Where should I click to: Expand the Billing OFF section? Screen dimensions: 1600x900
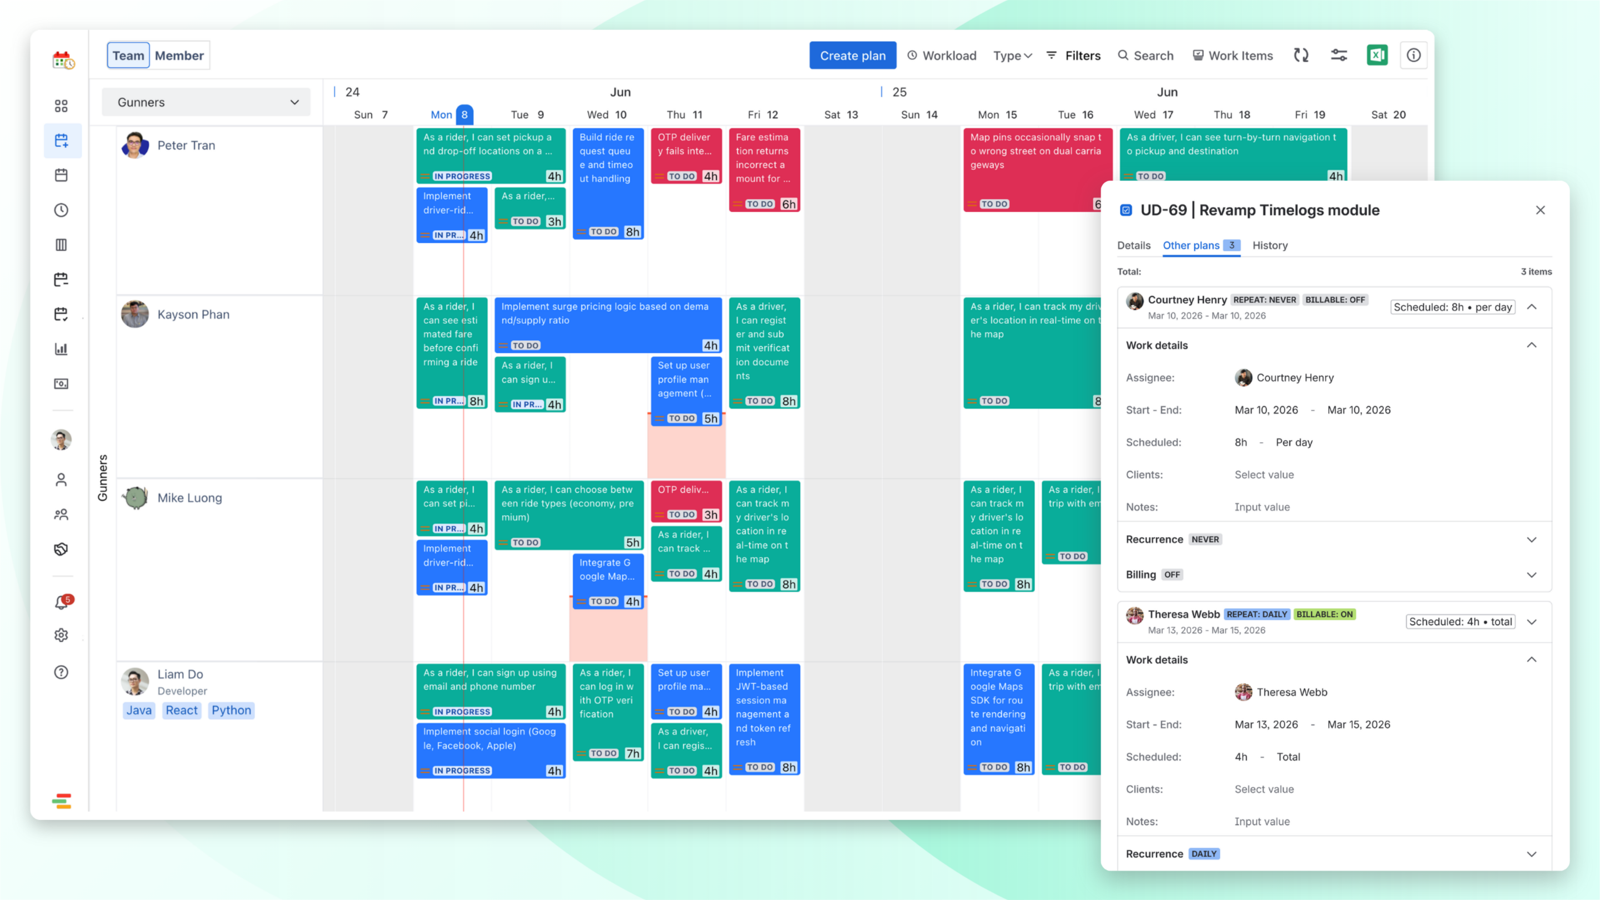pyautogui.click(x=1532, y=575)
